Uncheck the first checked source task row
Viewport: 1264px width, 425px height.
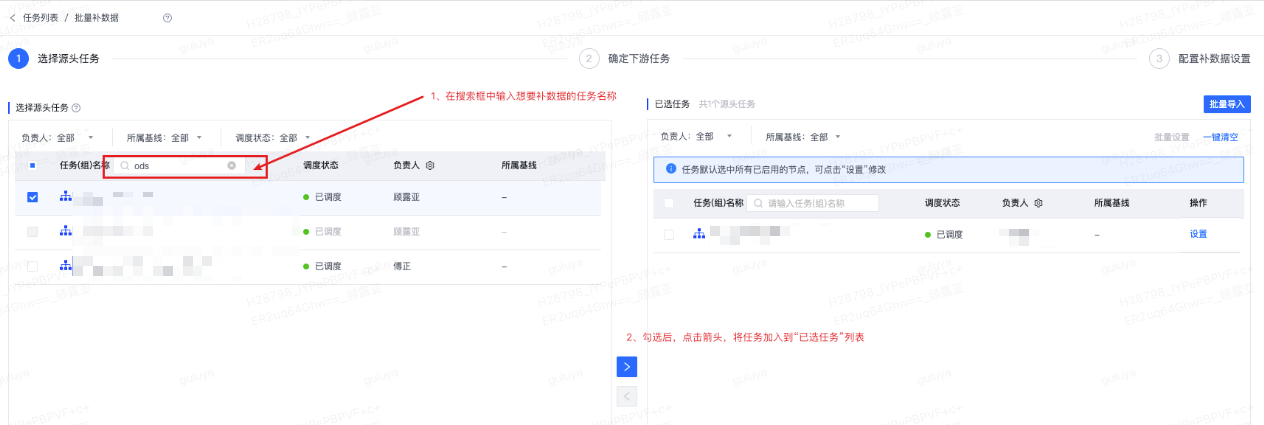(33, 198)
